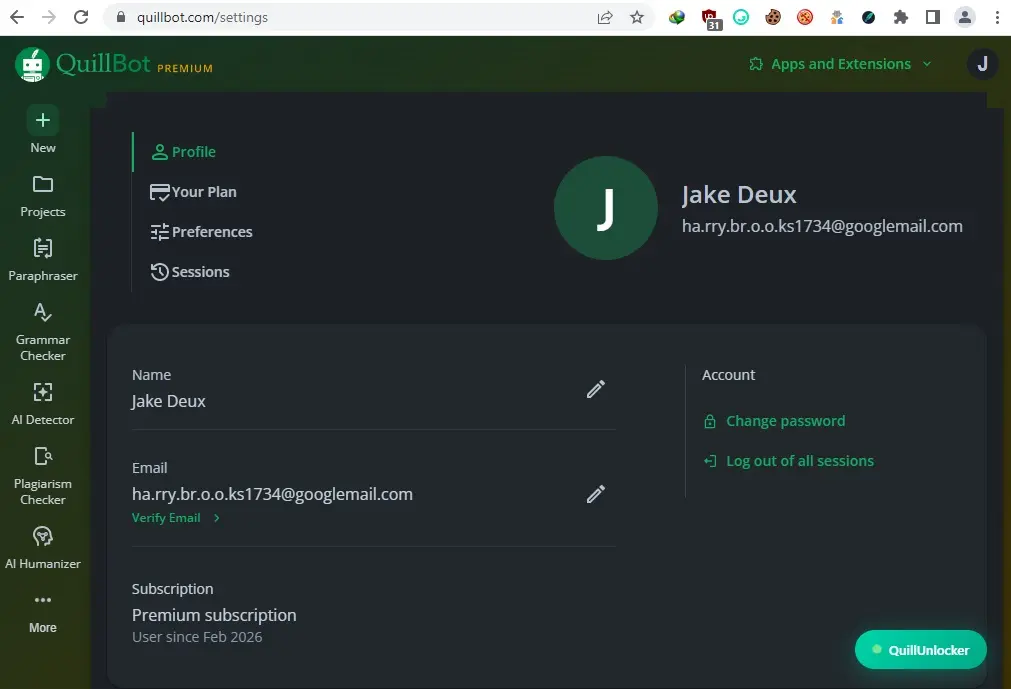Open the Grammar Checker tool
Viewport: 1011px width, 689px height.
pyautogui.click(x=43, y=331)
